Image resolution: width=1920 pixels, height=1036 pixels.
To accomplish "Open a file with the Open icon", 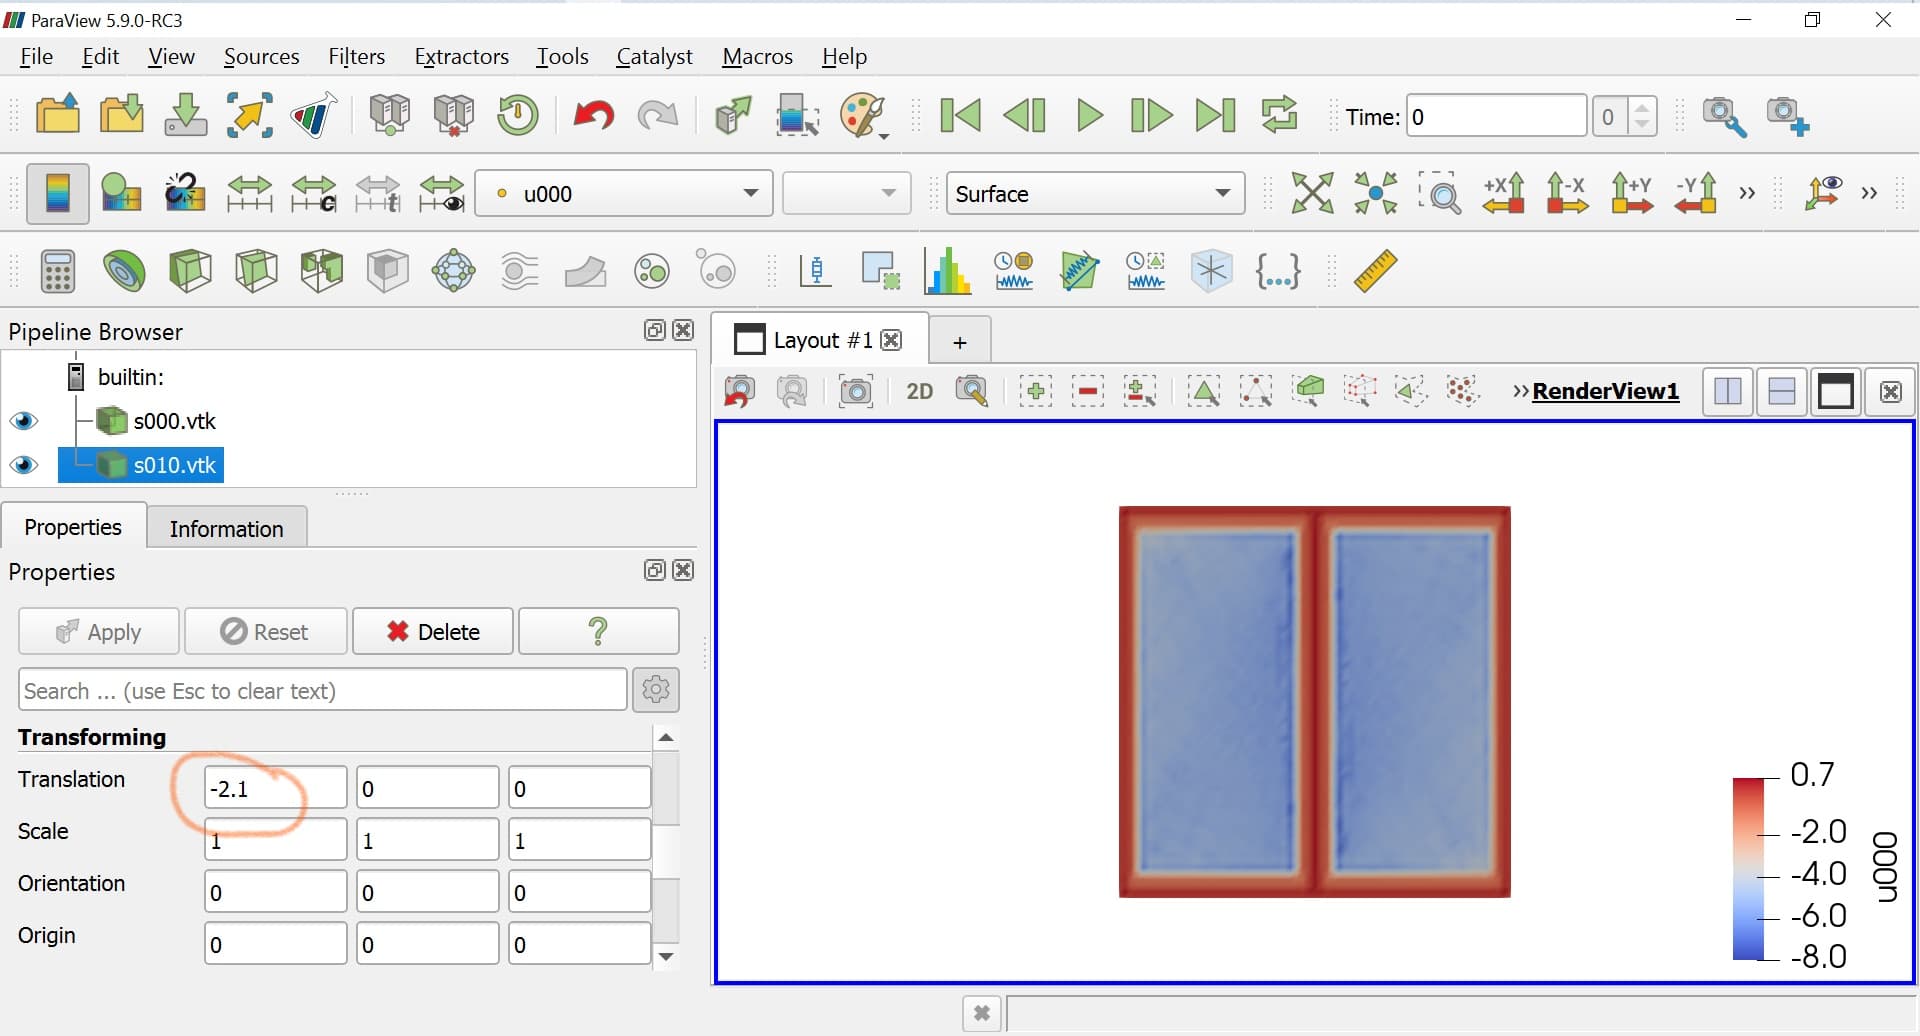I will (58, 115).
